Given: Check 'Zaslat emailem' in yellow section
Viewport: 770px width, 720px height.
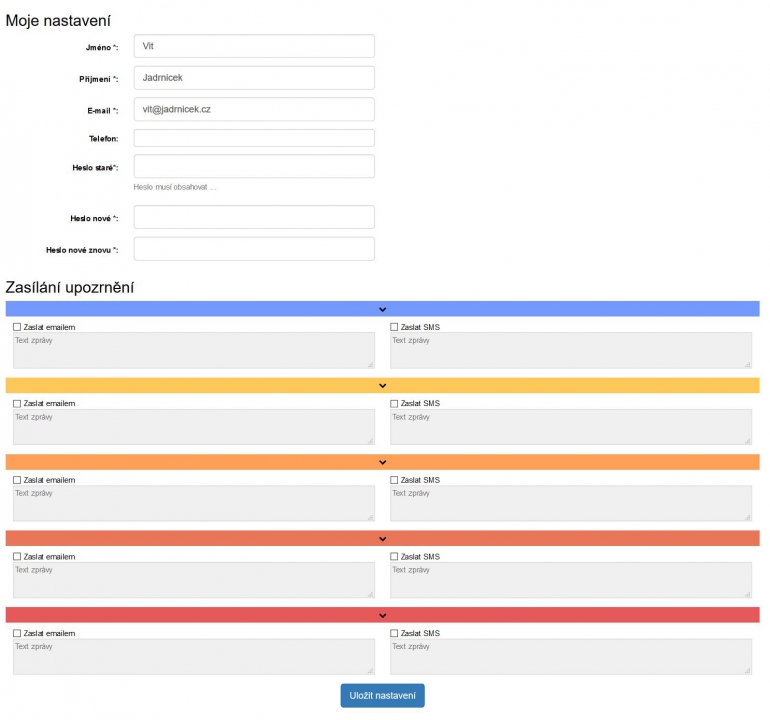Looking at the screenshot, I should pyautogui.click(x=17, y=404).
